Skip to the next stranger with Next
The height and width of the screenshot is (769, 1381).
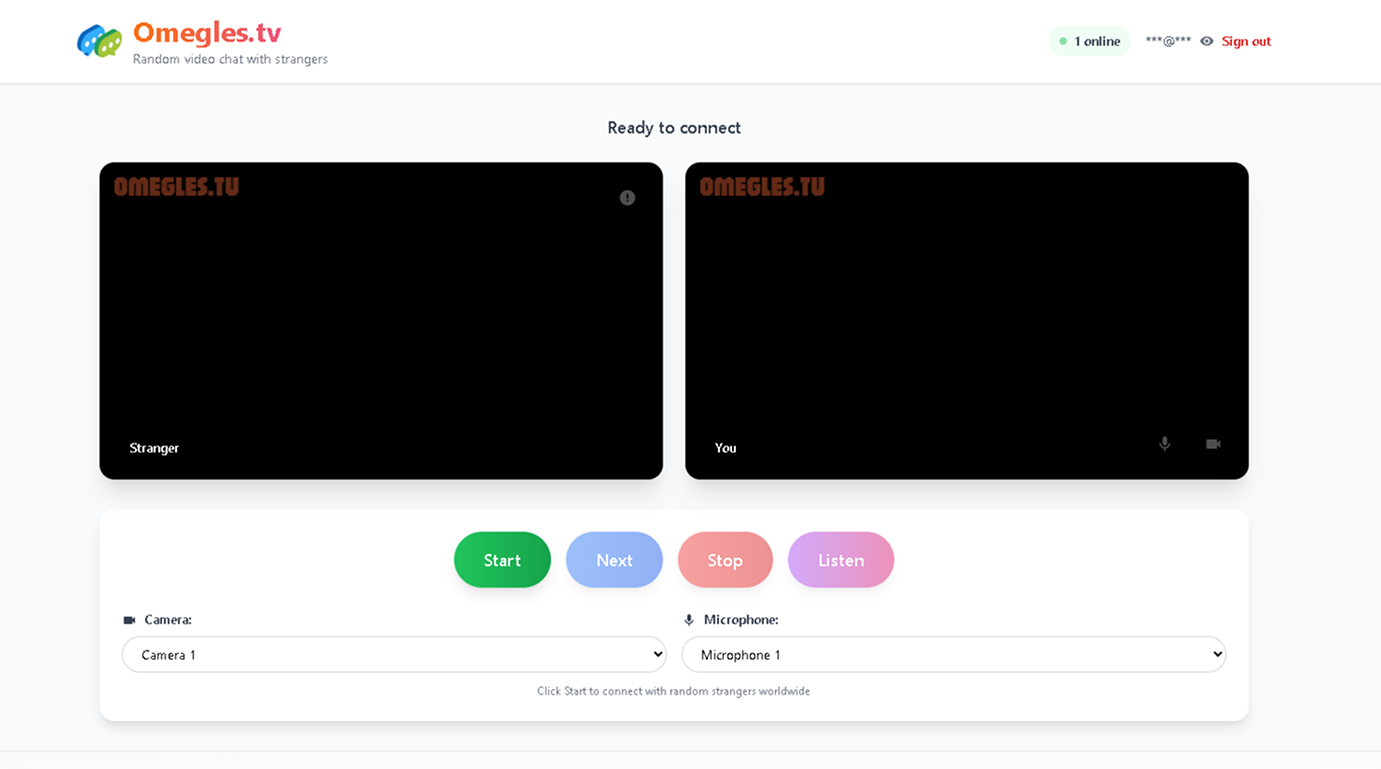(614, 560)
